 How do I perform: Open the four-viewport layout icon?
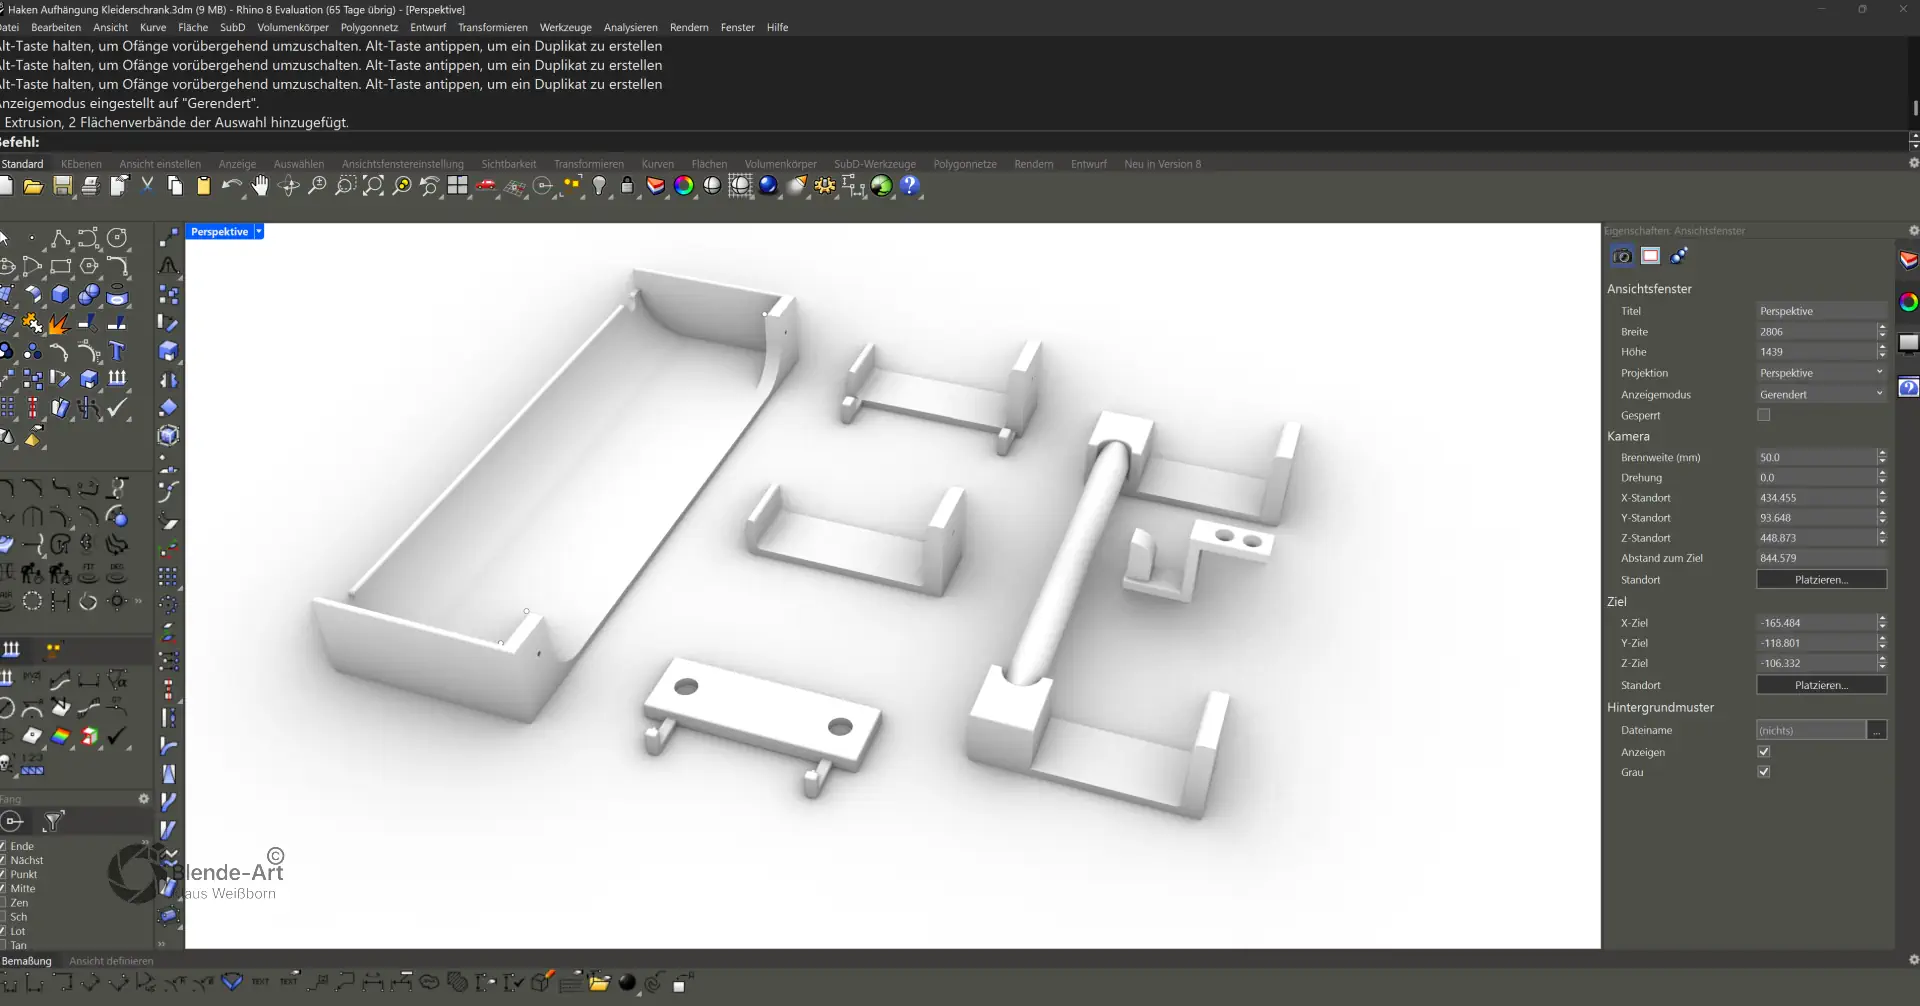[458, 186]
